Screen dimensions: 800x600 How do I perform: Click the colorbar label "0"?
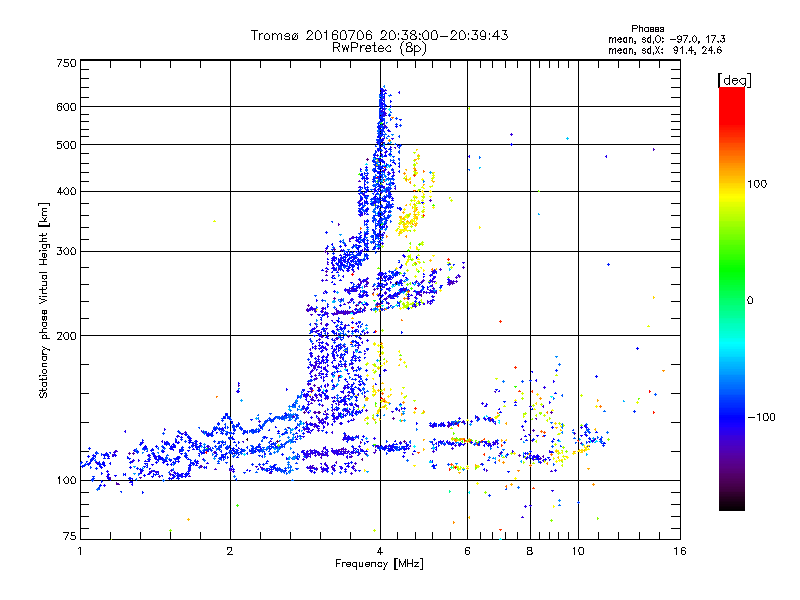(750, 301)
